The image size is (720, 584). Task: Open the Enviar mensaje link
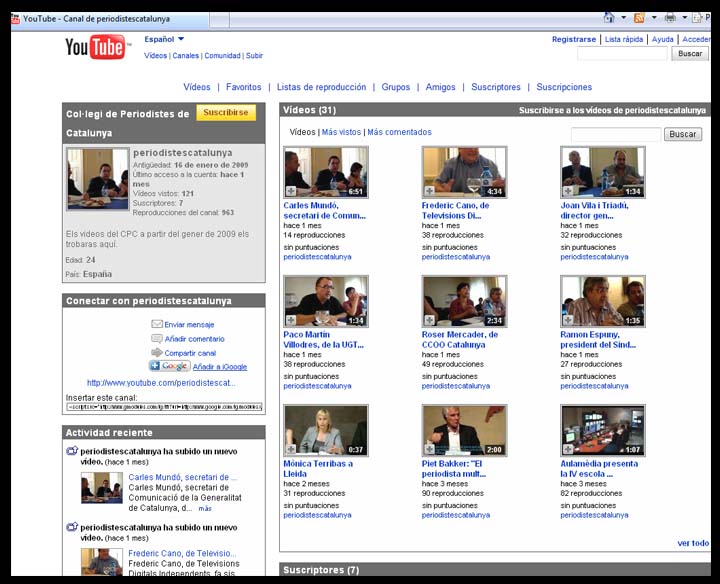(x=189, y=325)
